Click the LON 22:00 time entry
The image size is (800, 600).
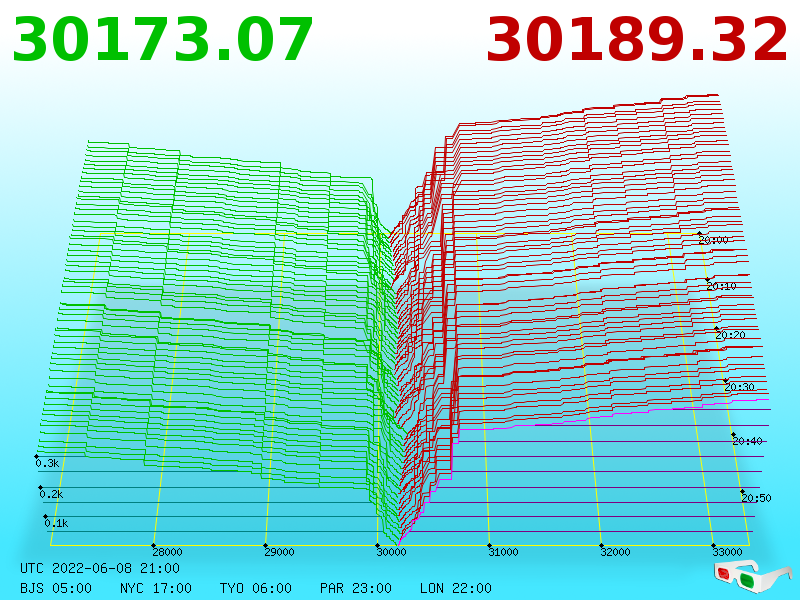tap(456, 588)
